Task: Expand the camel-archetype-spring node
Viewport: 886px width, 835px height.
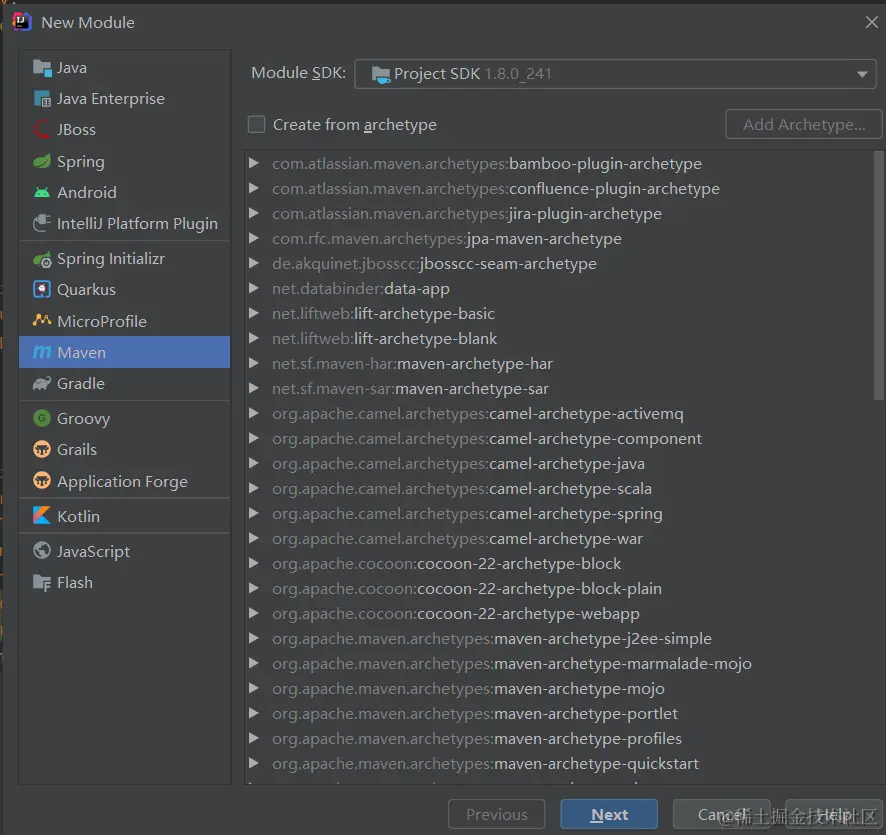Action: coord(254,514)
